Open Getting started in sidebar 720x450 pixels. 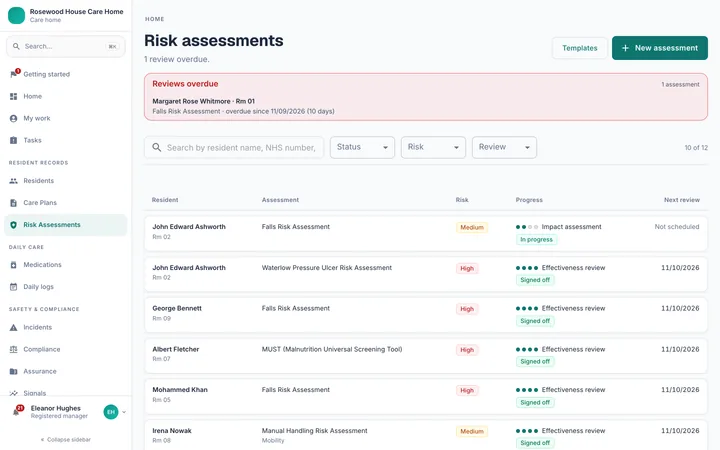coord(66,74)
